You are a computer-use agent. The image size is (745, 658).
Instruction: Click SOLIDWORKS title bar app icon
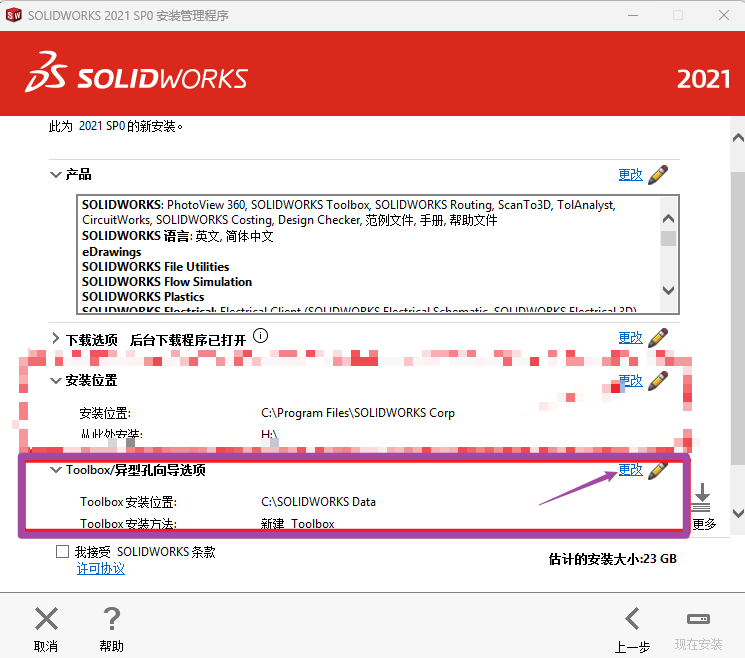coord(14,15)
